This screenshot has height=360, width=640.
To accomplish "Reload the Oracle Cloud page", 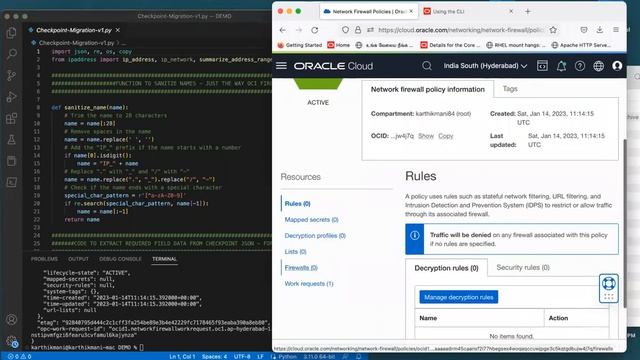I will [x=314, y=30].
